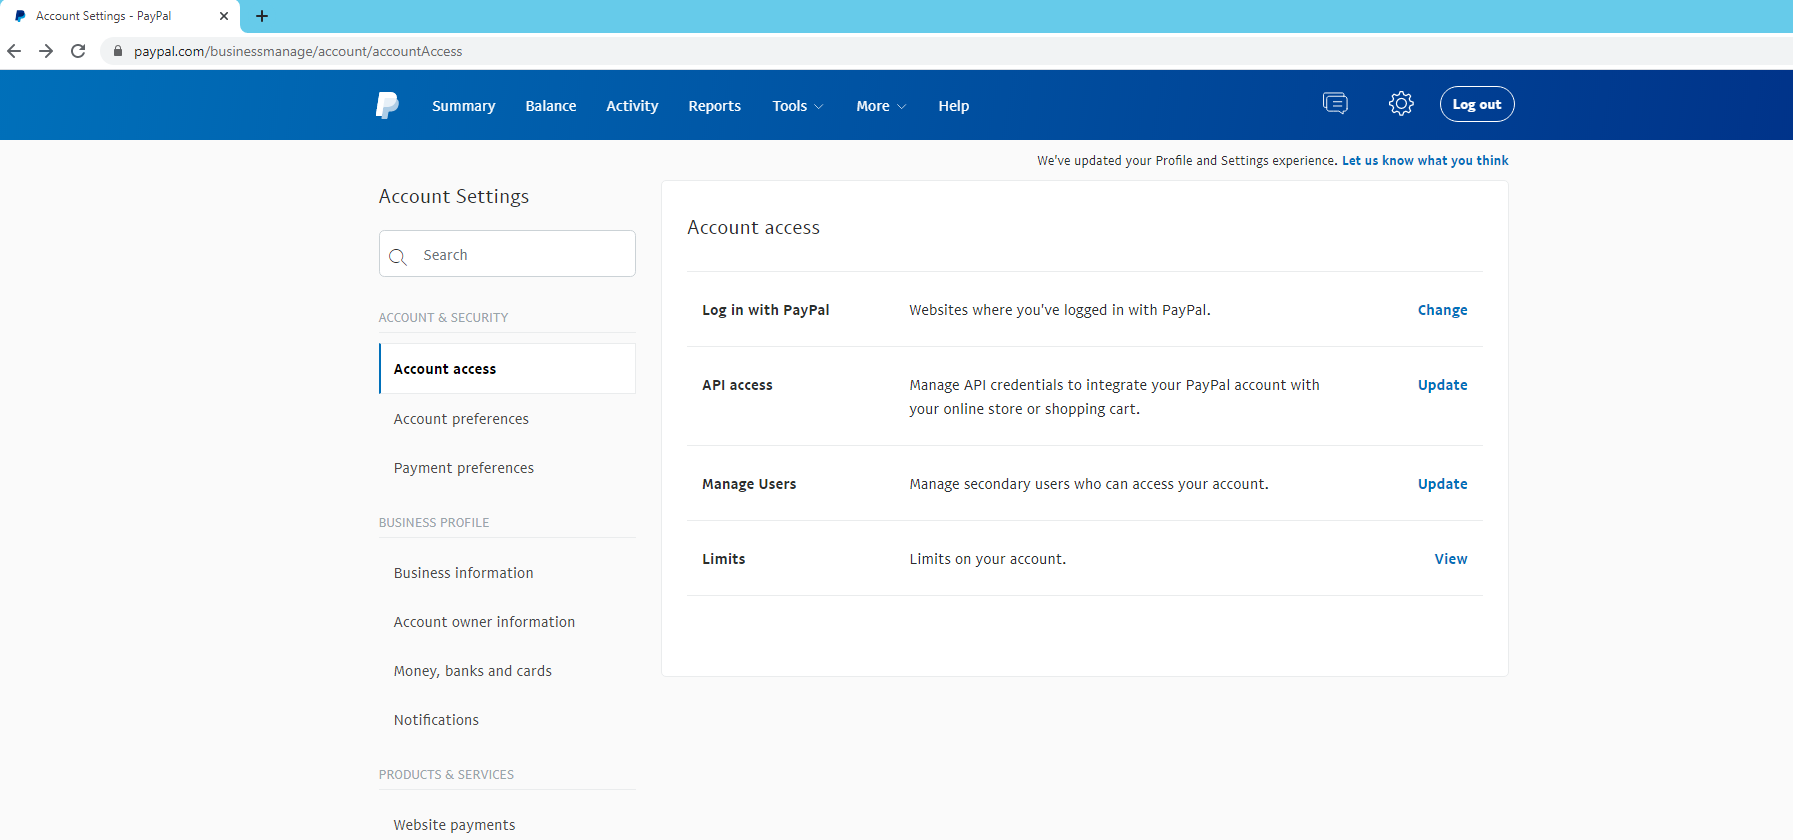Click the padlock site info icon
The height and width of the screenshot is (840, 1793).
tap(118, 51)
